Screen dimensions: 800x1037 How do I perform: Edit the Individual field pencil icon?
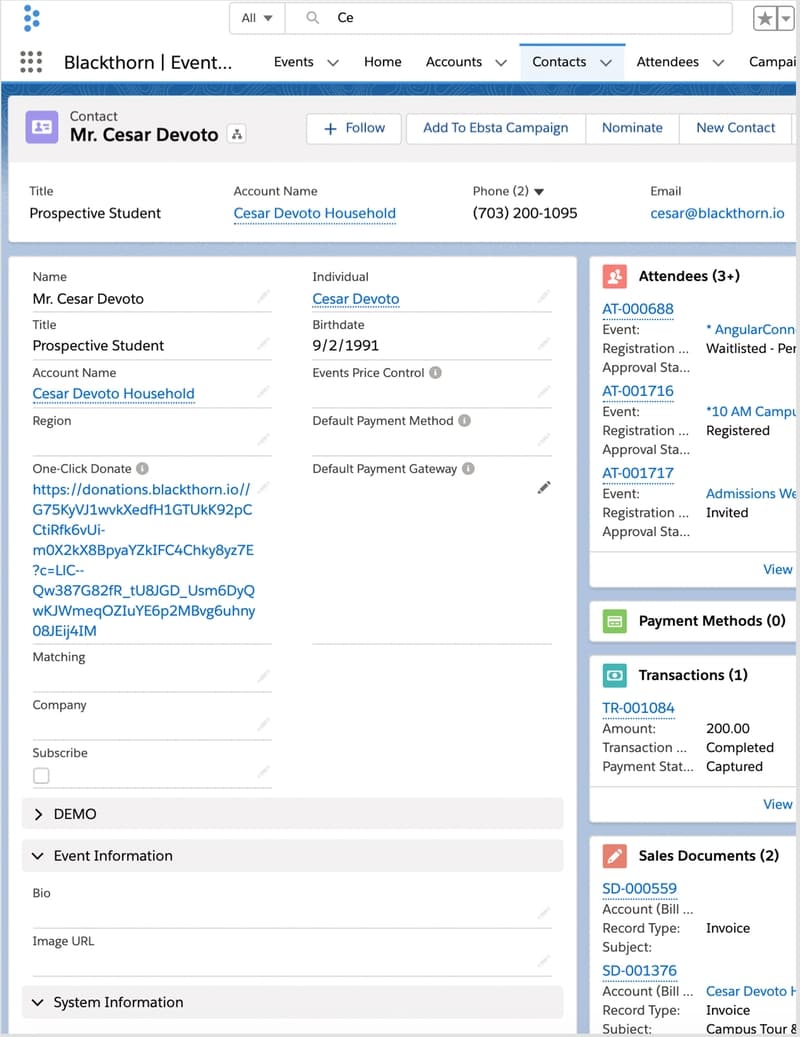tap(543, 296)
